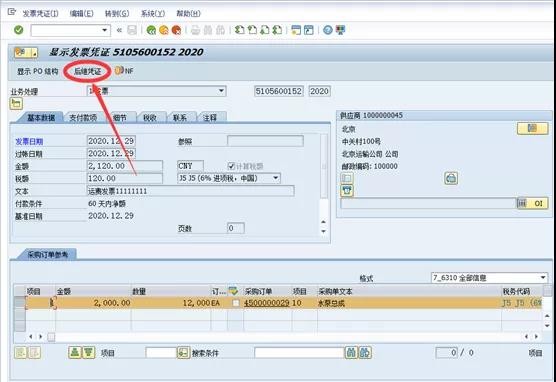The height and width of the screenshot is (382, 556).
Task: Click the NF button
Action: pyautogui.click(x=124, y=71)
